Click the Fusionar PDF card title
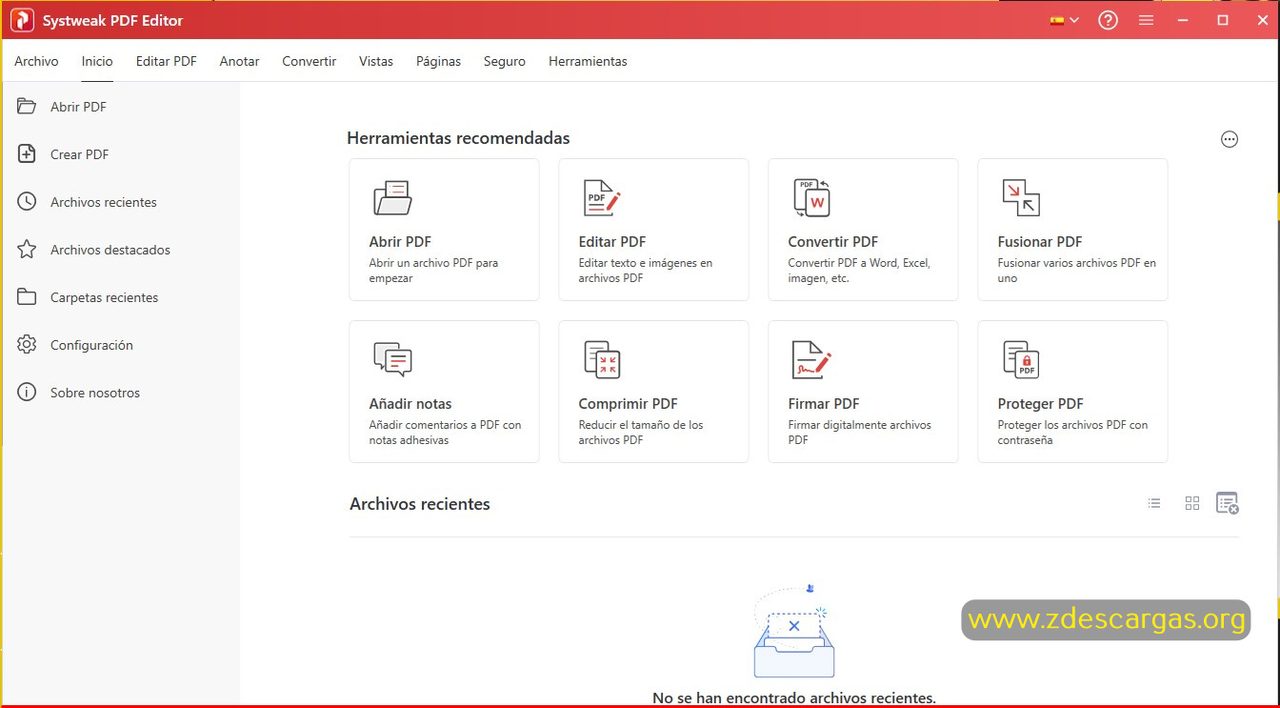Image resolution: width=1280 pixels, height=708 pixels. click(1040, 242)
